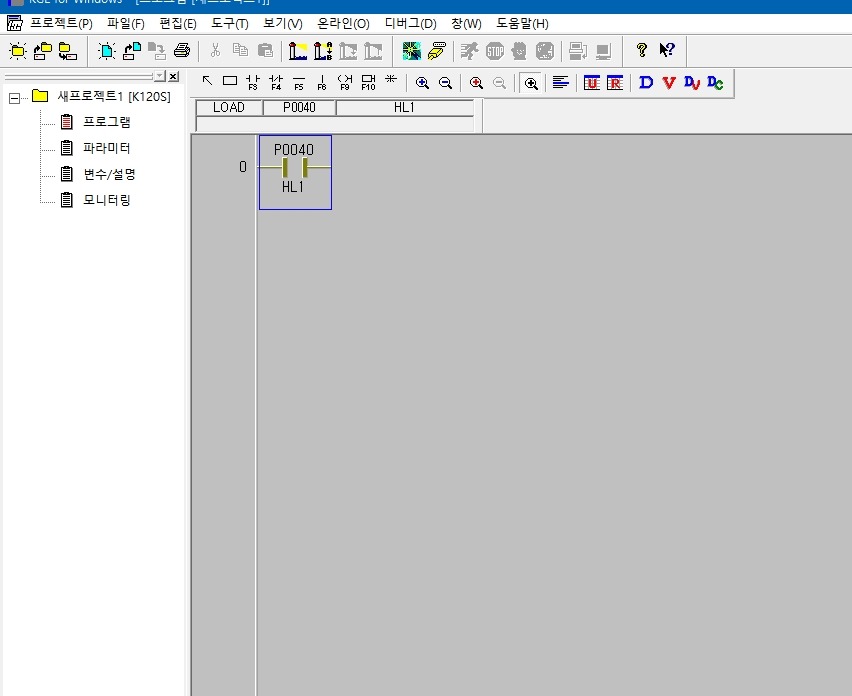Select 모니터링 in the project tree
Screen dimensions: 852x696
click(x=106, y=200)
